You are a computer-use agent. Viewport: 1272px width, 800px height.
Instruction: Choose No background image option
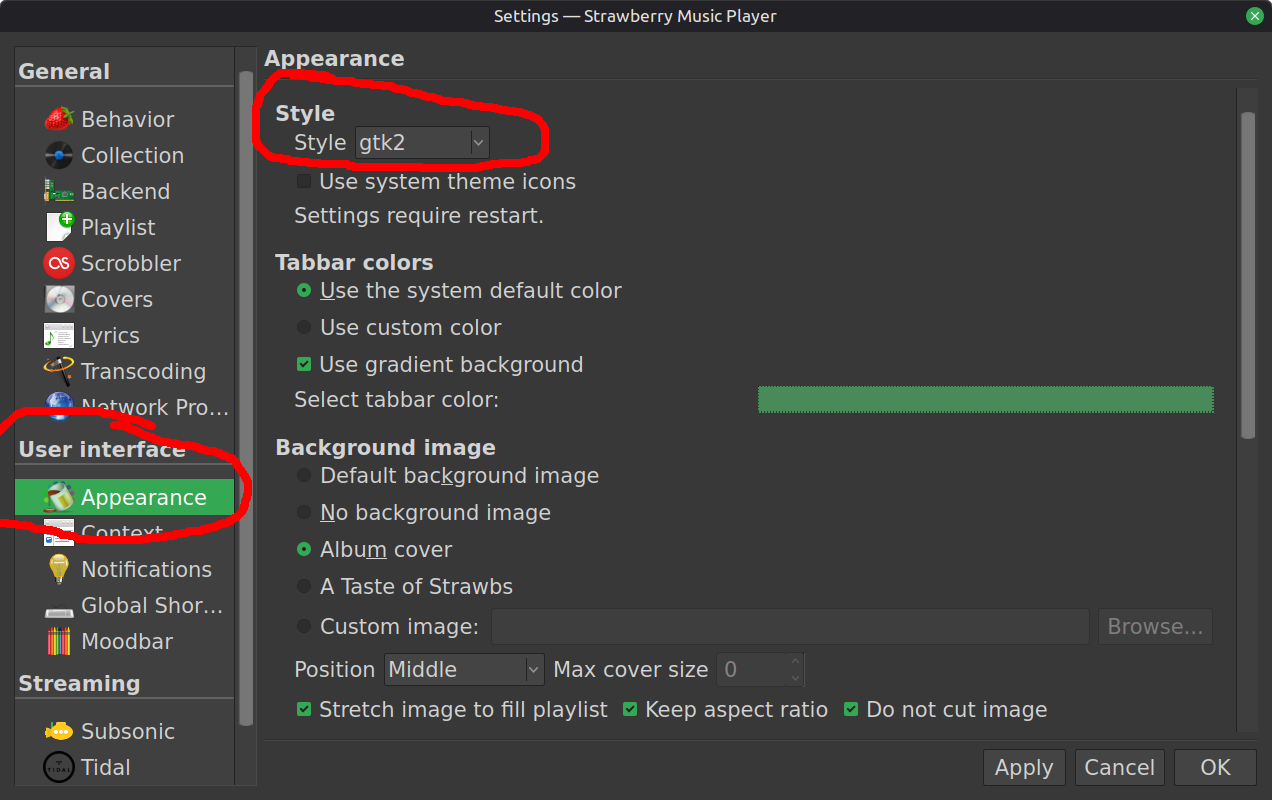[304, 513]
